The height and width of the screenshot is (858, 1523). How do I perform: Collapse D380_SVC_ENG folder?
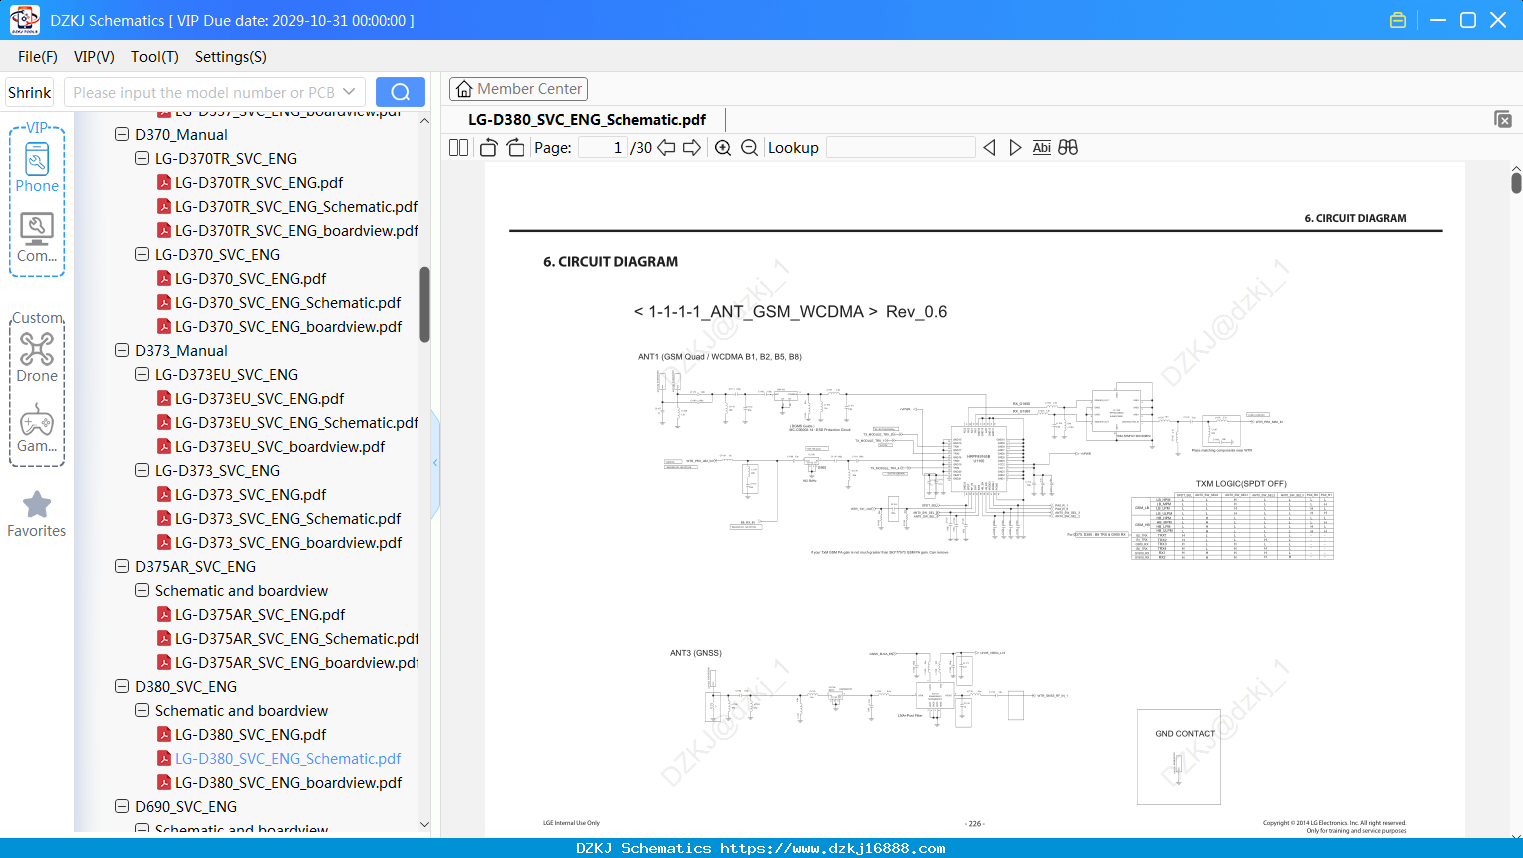(122, 686)
